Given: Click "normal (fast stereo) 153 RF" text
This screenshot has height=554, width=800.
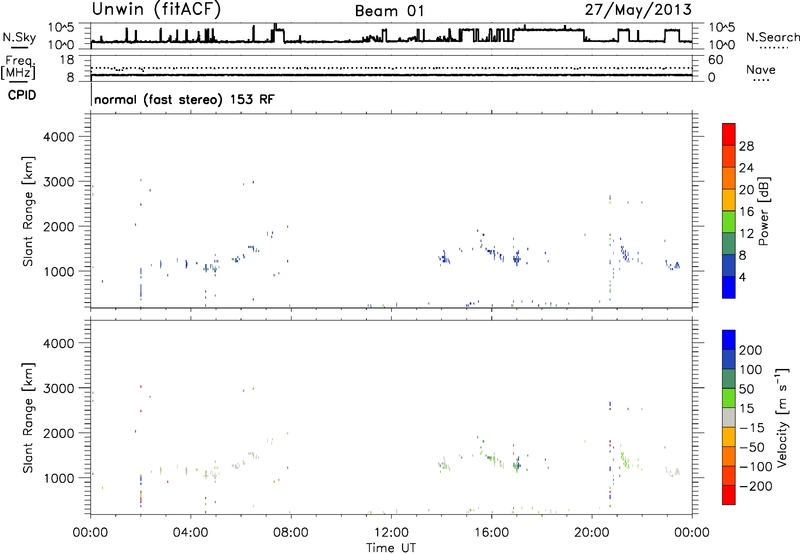Looking at the screenshot, I should [184, 99].
